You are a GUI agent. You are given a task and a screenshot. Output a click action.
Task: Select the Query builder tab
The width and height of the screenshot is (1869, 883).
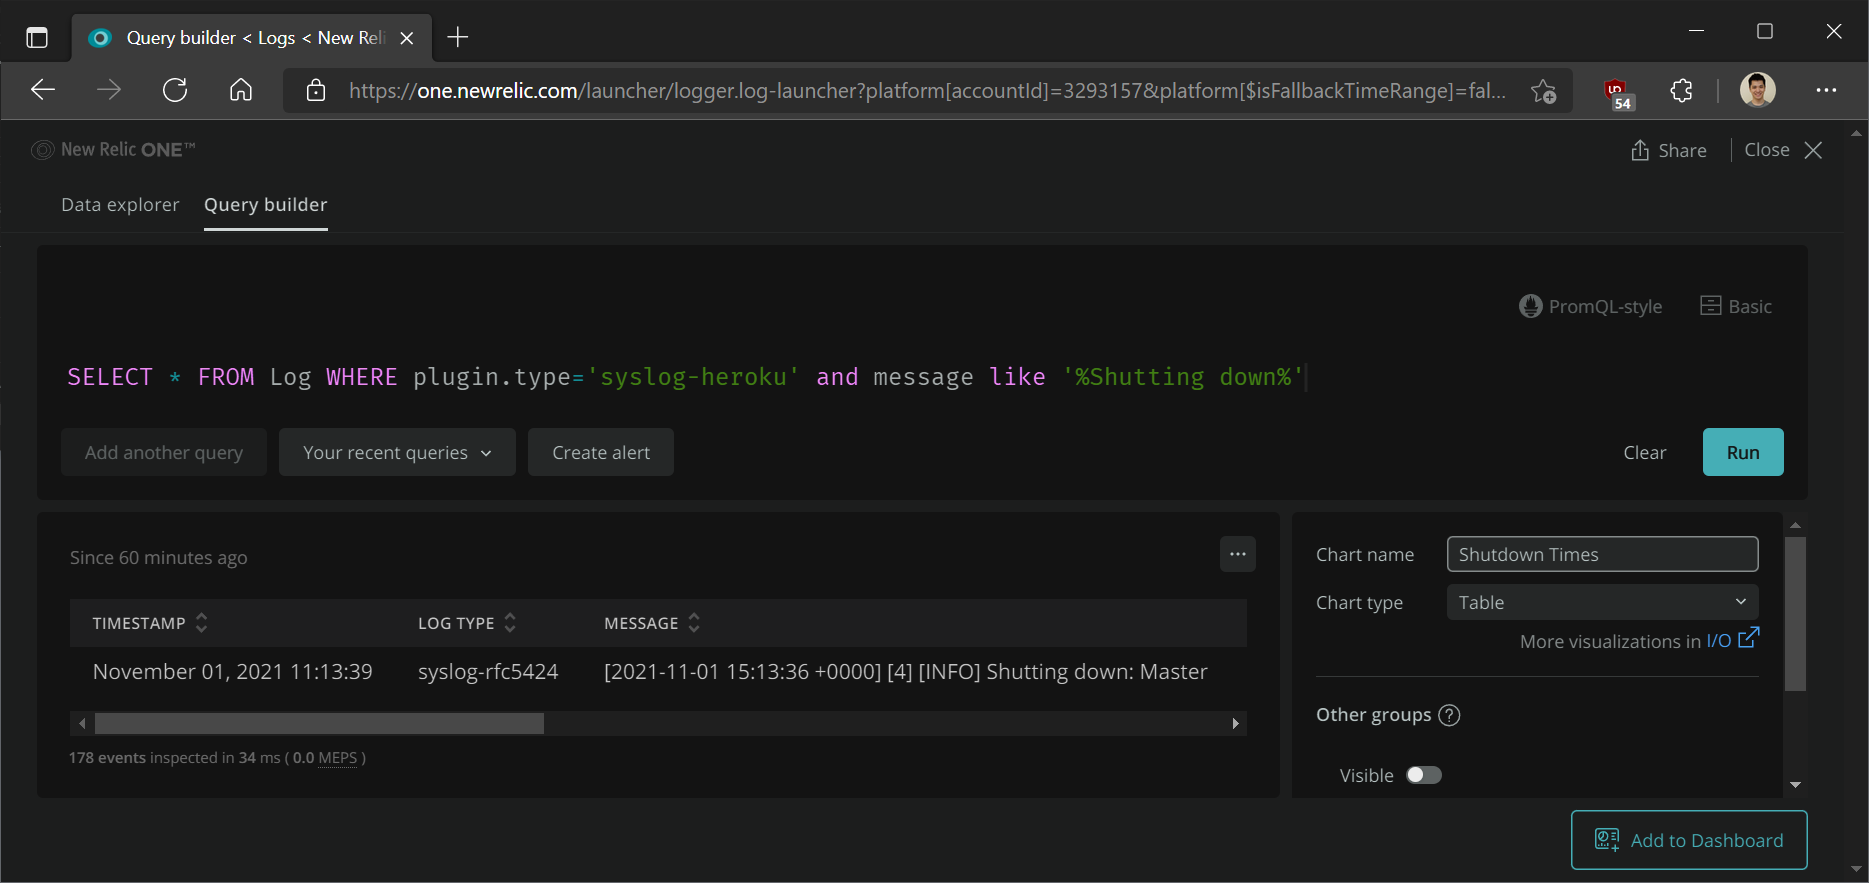tap(266, 205)
